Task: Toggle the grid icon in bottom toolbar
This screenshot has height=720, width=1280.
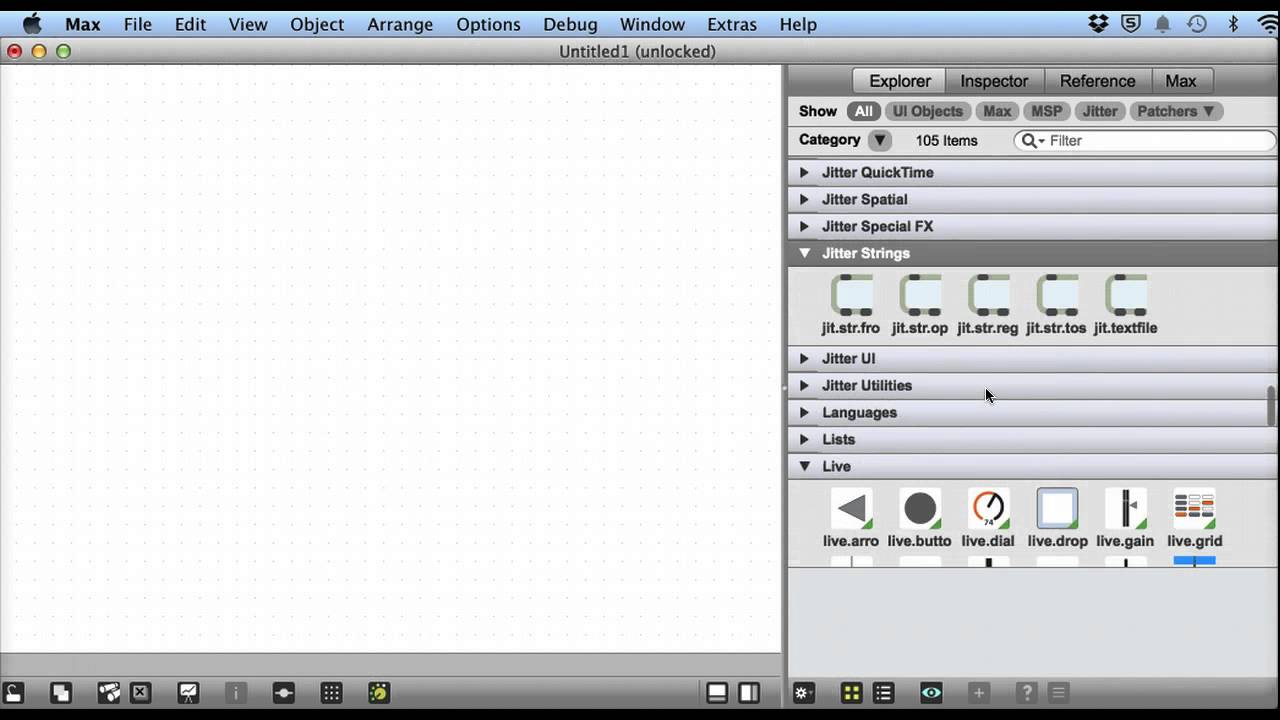Action: coord(332,692)
